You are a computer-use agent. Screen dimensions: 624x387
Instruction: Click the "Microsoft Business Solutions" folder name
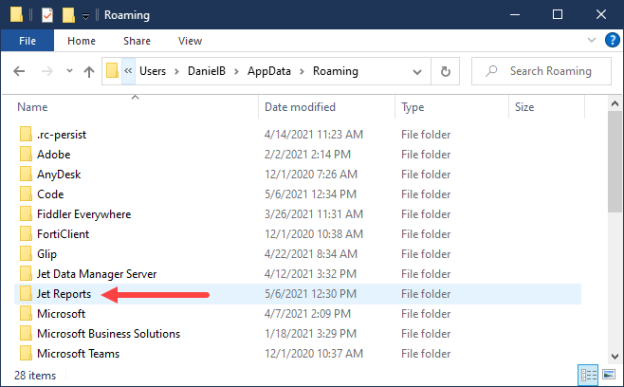point(108,334)
